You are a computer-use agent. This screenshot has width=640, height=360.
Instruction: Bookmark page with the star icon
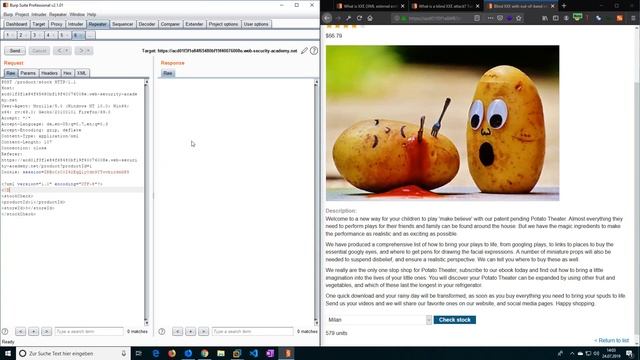click(x=519, y=18)
